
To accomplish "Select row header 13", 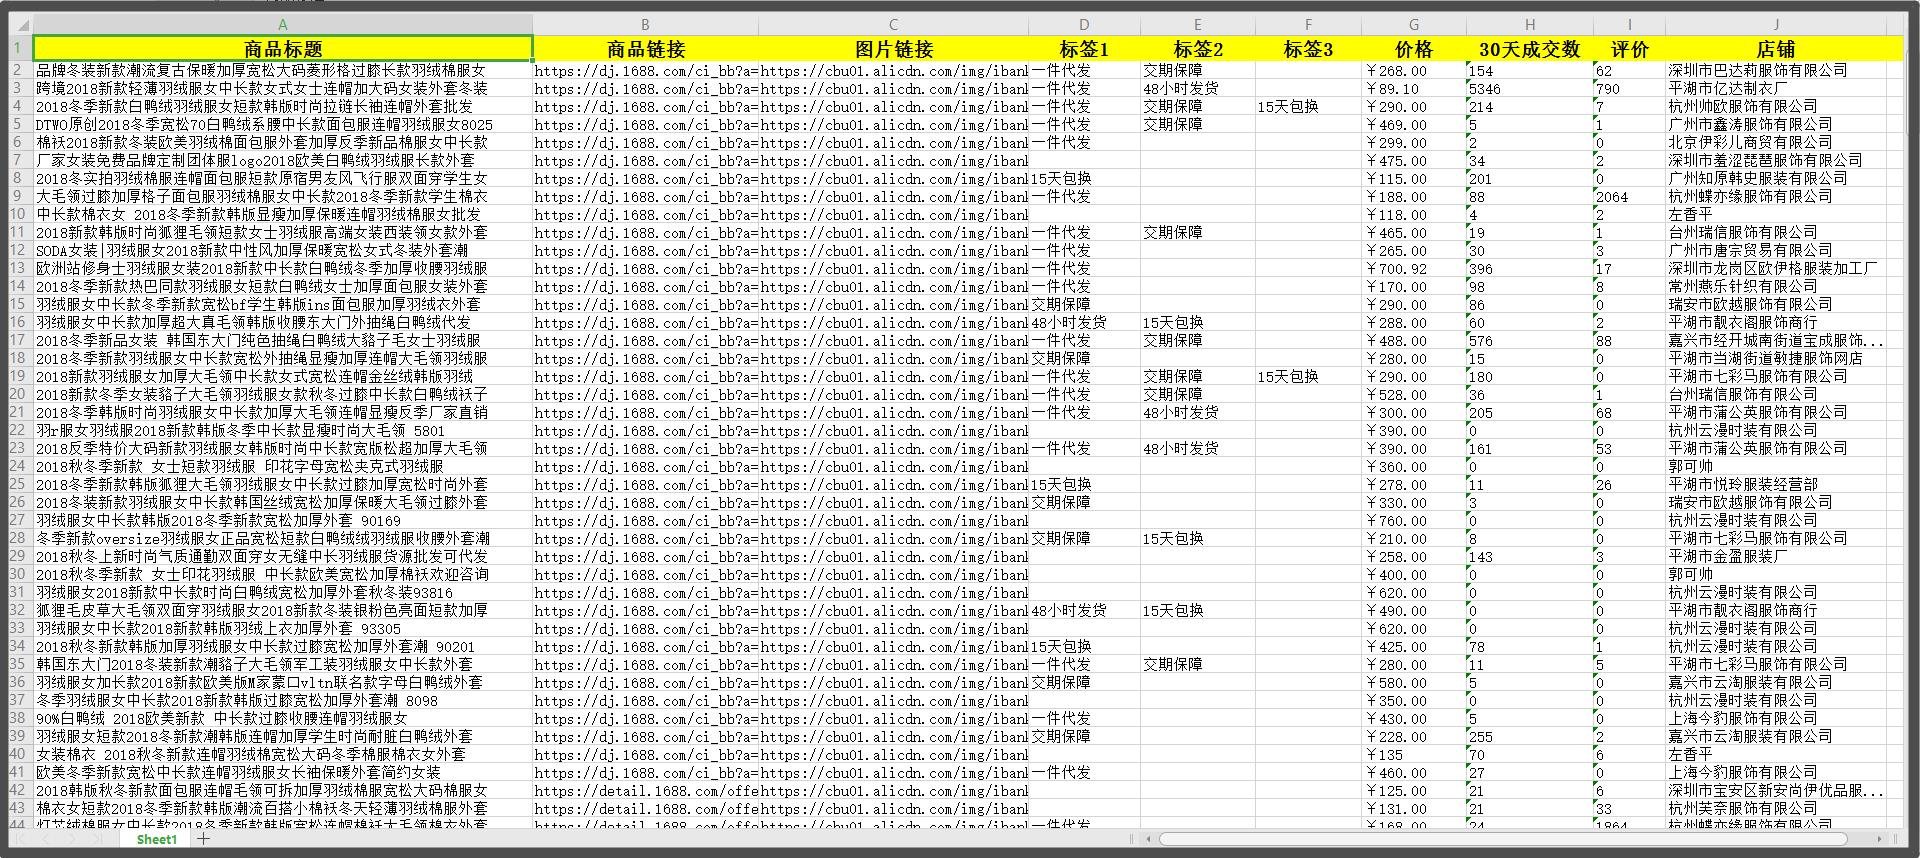I will [20, 268].
